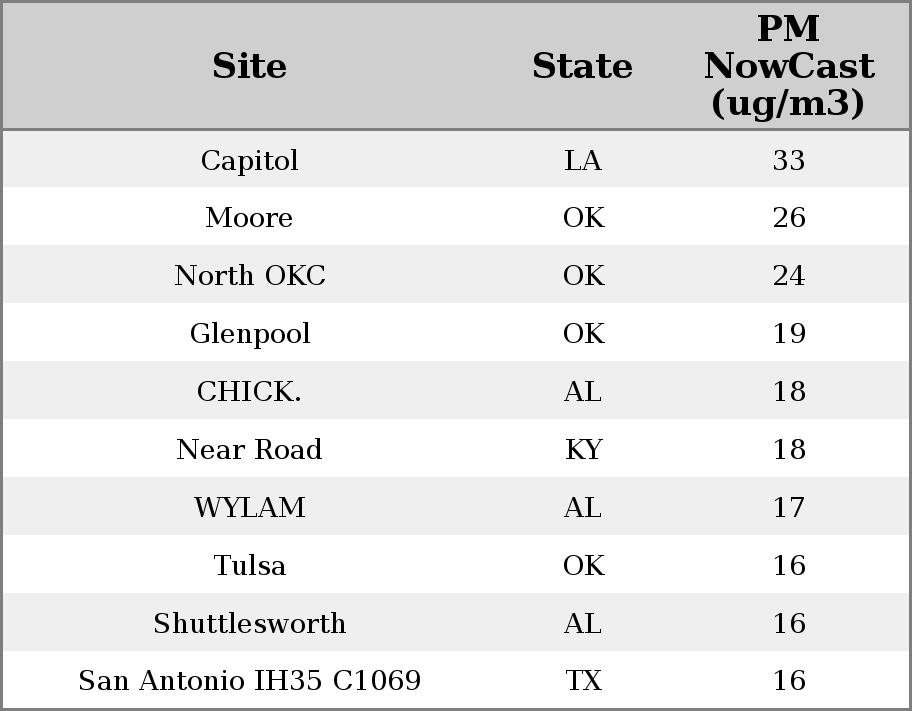
Task: Click San Antonio IH35 C1069 site
Action: pyautogui.click(x=249, y=681)
